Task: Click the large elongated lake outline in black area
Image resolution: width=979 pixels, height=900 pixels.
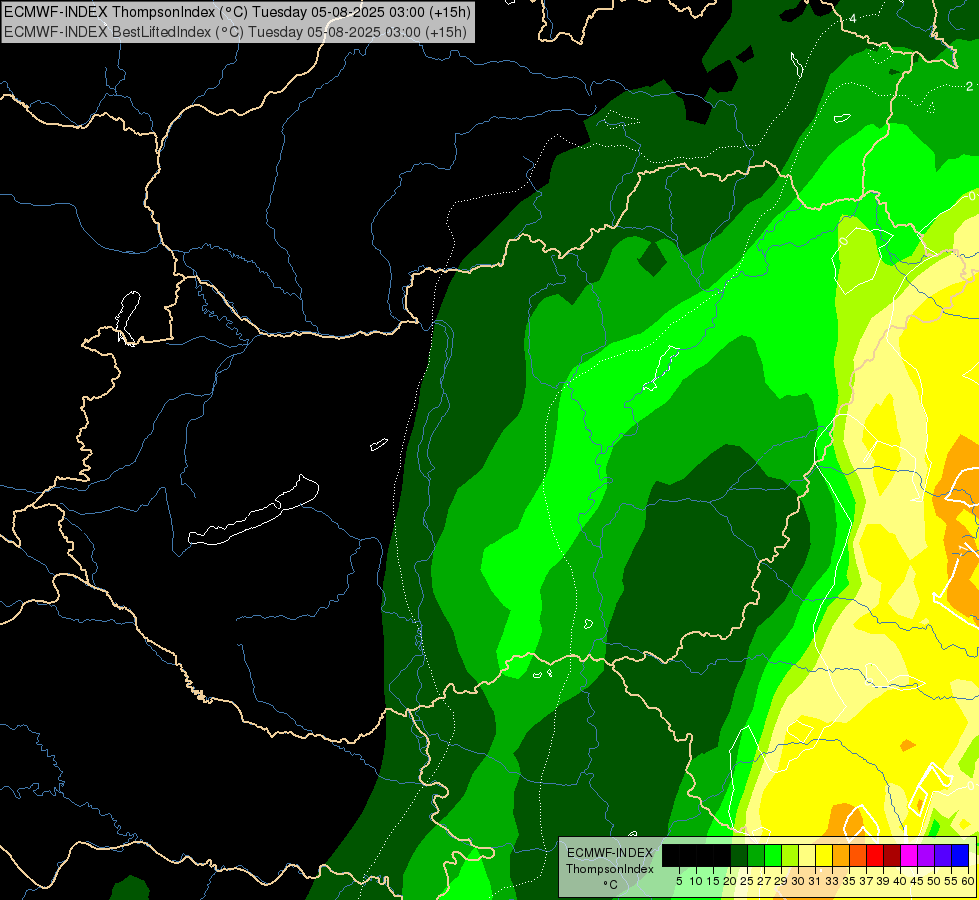Action: (254, 511)
